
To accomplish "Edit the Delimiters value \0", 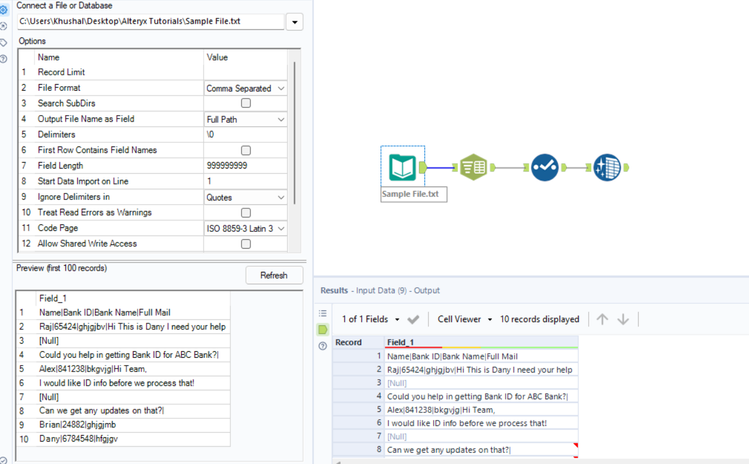I will (246, 134).
